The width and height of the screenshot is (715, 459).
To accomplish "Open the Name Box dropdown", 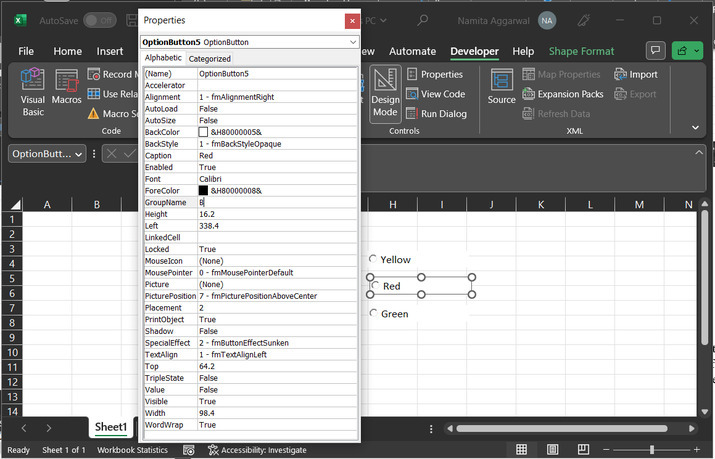I will (80, 154).
